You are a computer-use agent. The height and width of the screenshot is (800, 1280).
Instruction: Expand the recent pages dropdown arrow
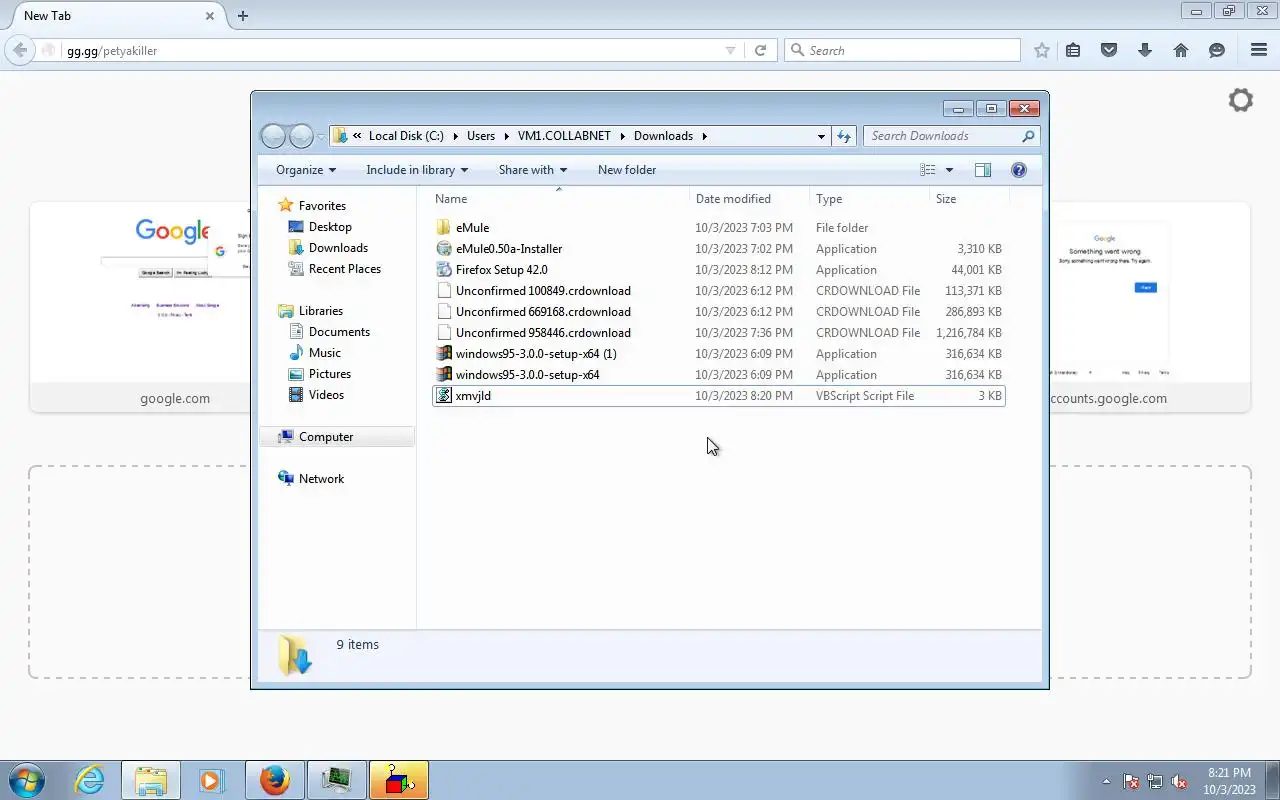(321, 136)
